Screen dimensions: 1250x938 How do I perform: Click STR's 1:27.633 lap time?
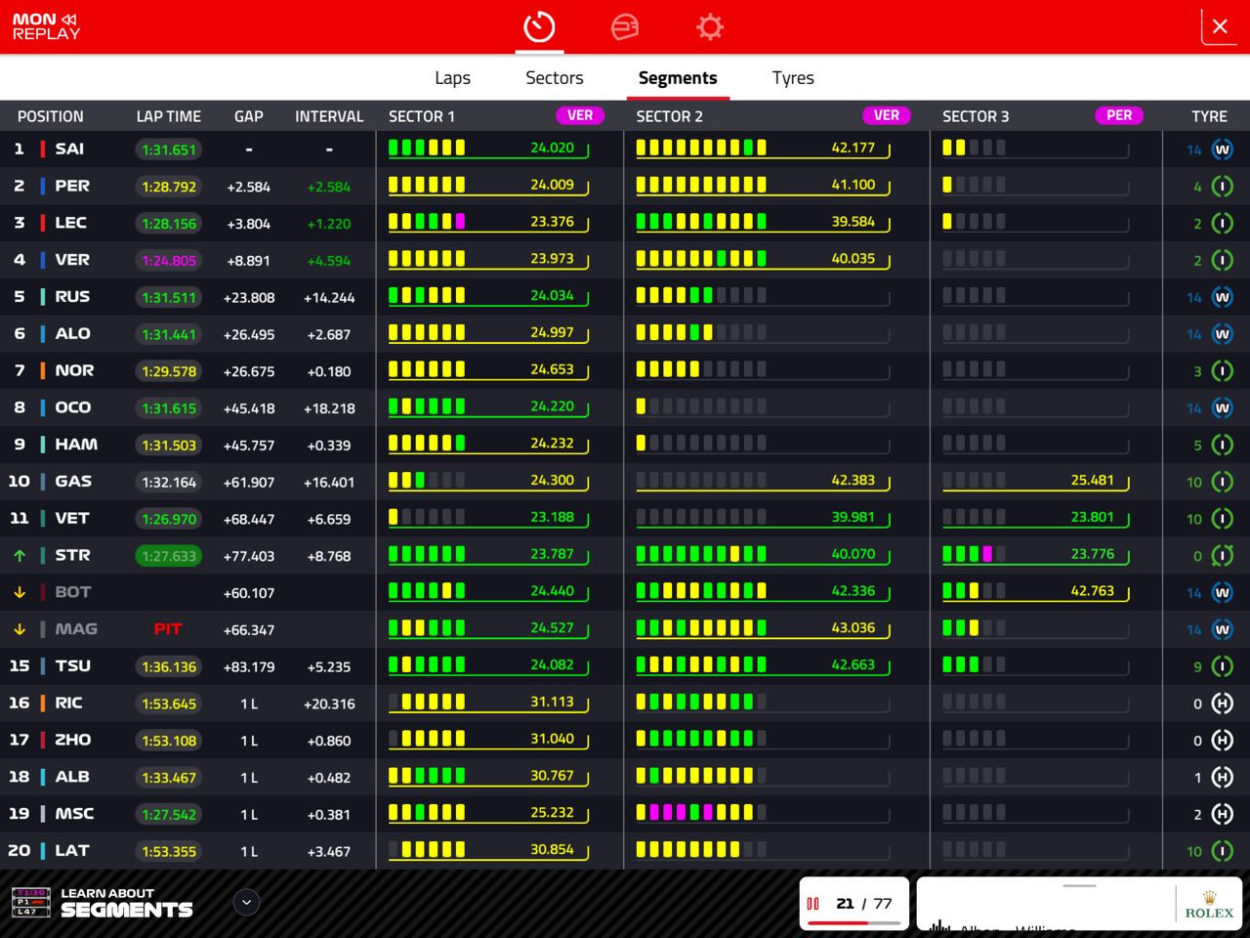[x=169, y=555]
